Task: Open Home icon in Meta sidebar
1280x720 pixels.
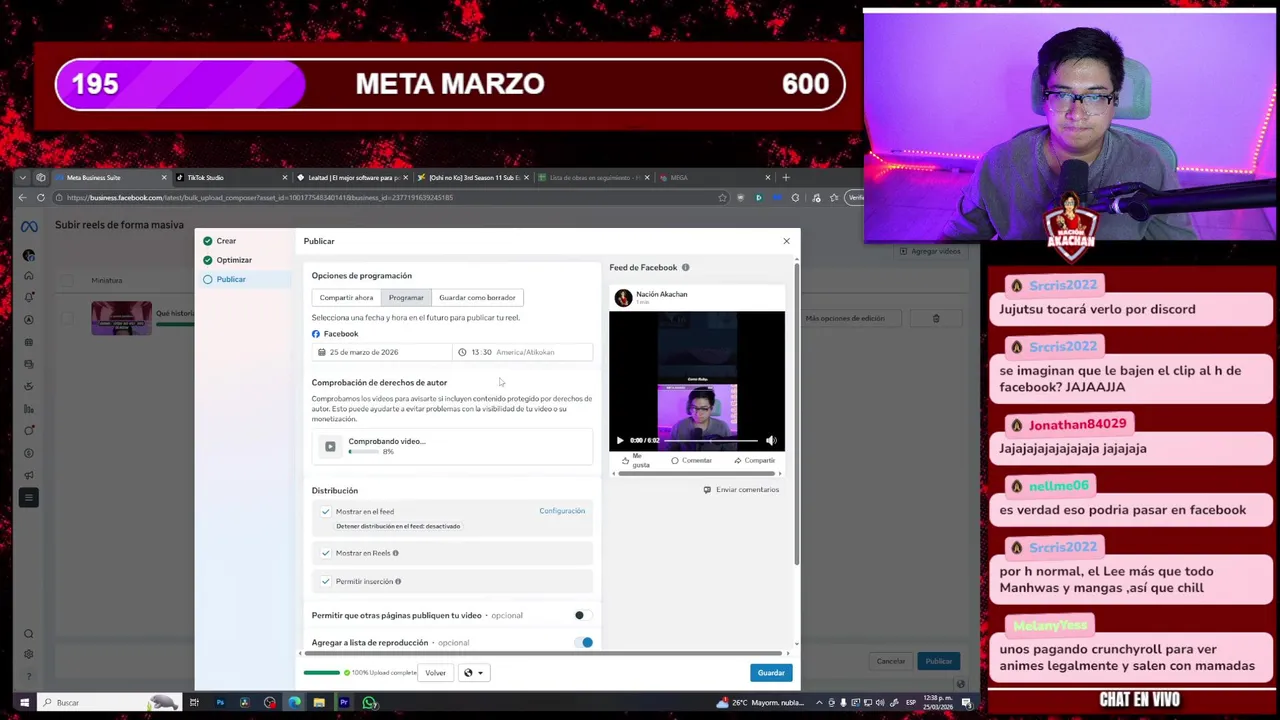Action: [29, 275]
